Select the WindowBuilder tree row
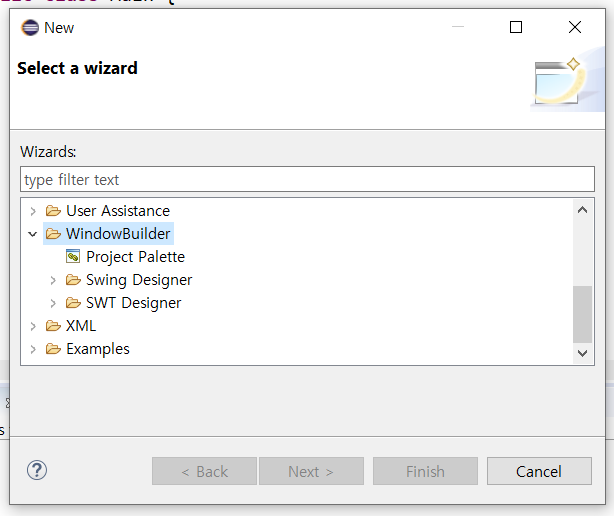 (118, 234)
